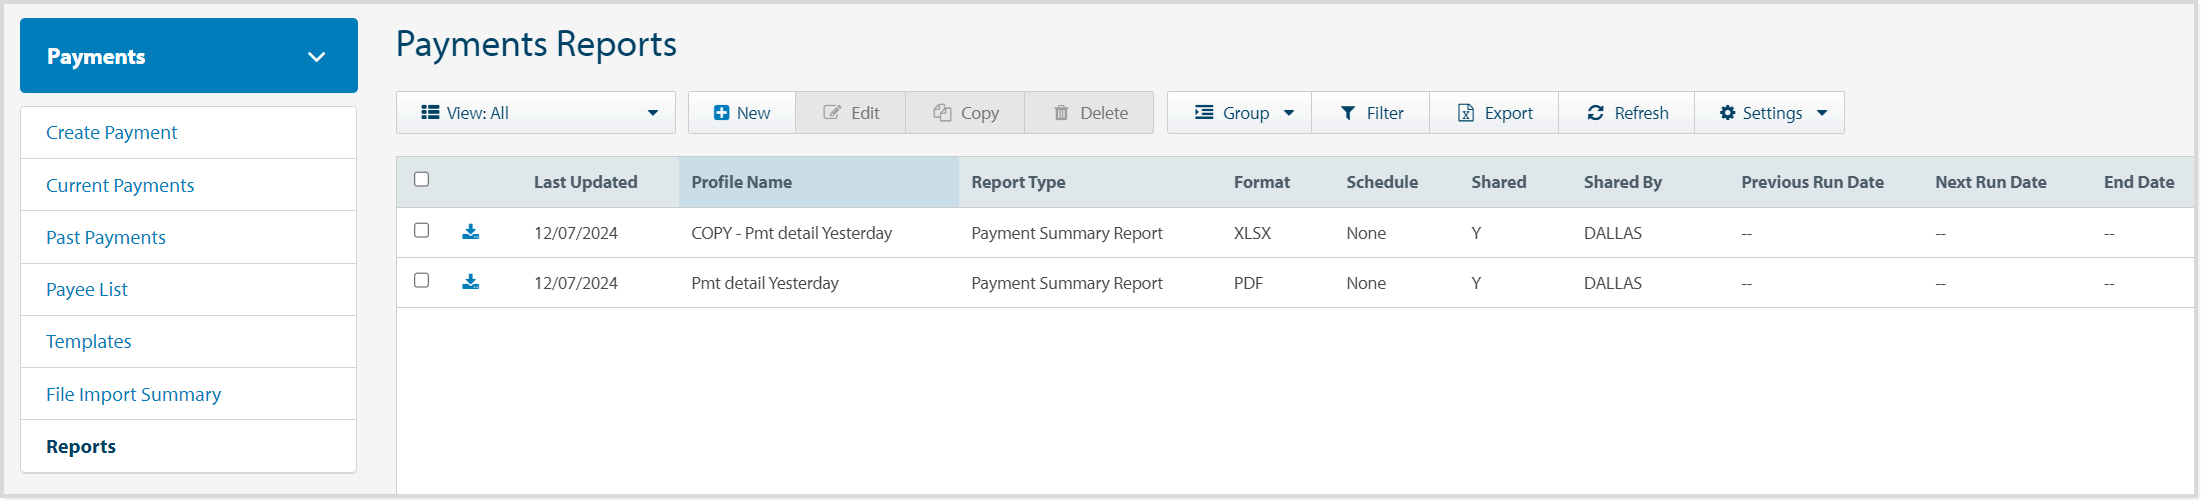
Task: Tick the checkbox for the PDF report row
Action: pos(422,280)
